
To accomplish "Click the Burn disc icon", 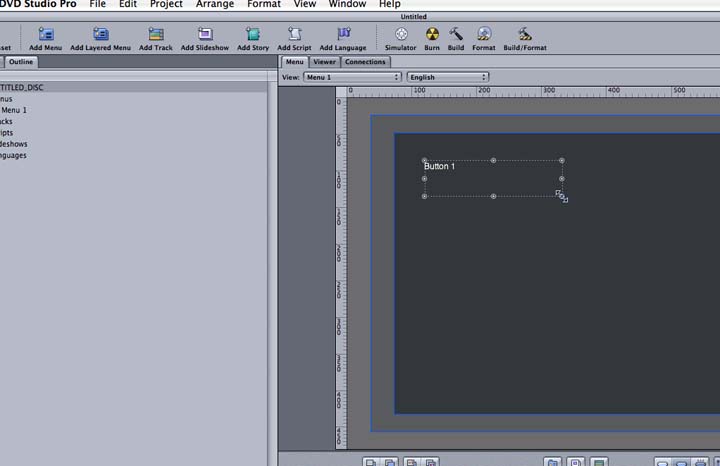I will click(432, 35).
